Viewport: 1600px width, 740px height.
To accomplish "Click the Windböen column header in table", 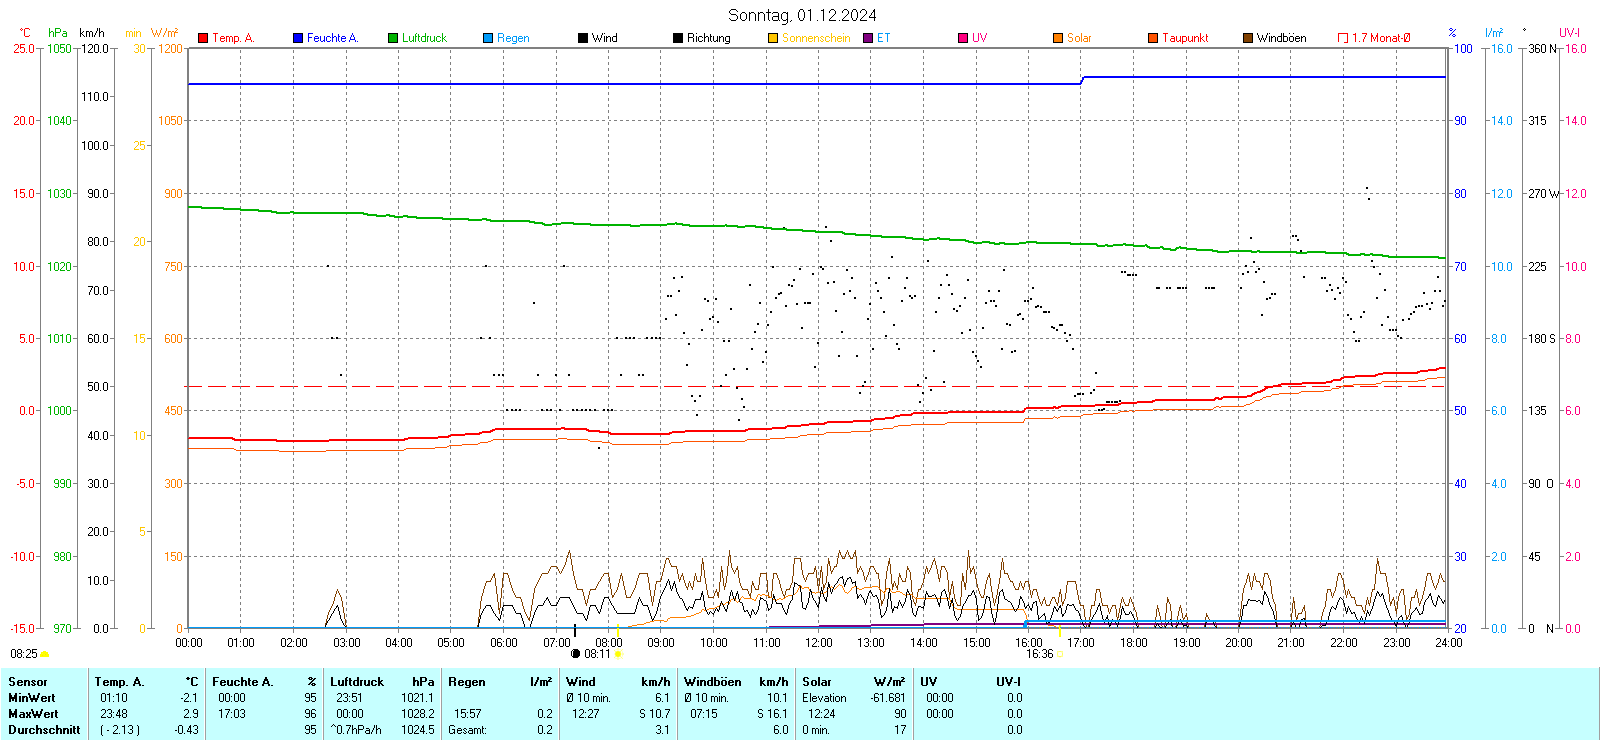I will (x=712, y=682).
